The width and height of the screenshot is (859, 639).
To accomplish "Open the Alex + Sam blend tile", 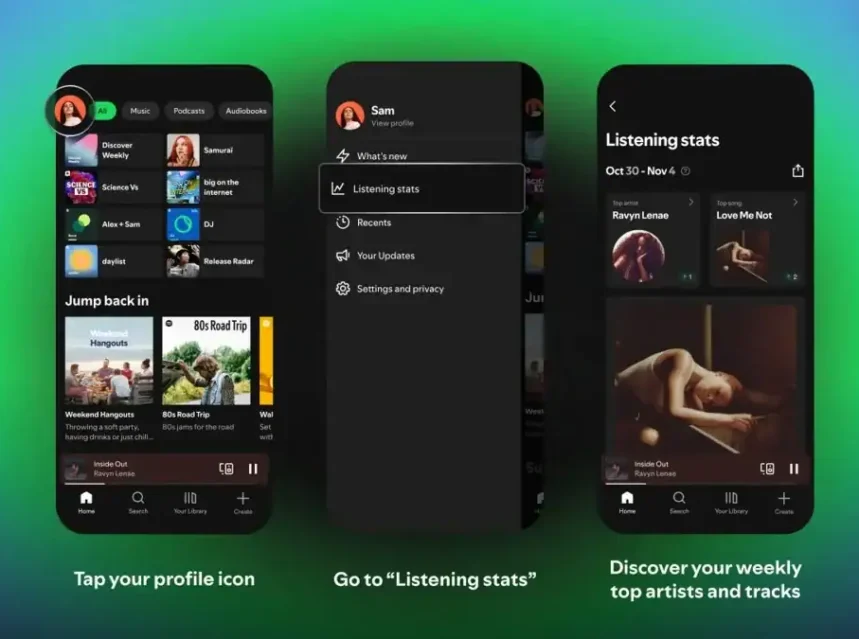I will click(114, 224).
